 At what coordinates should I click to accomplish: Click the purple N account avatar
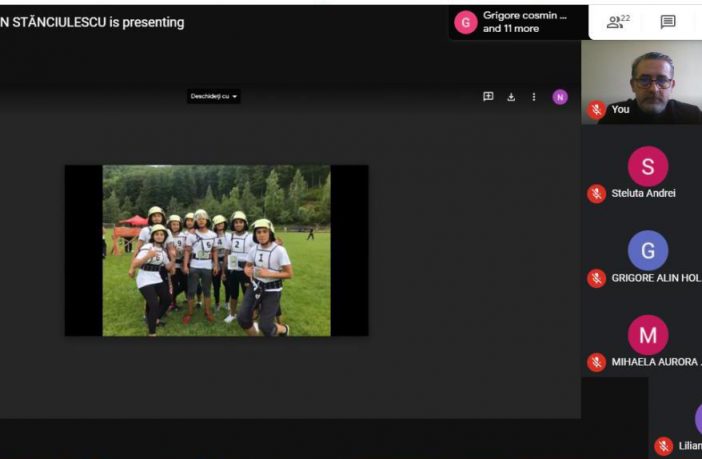pos(560,97)
